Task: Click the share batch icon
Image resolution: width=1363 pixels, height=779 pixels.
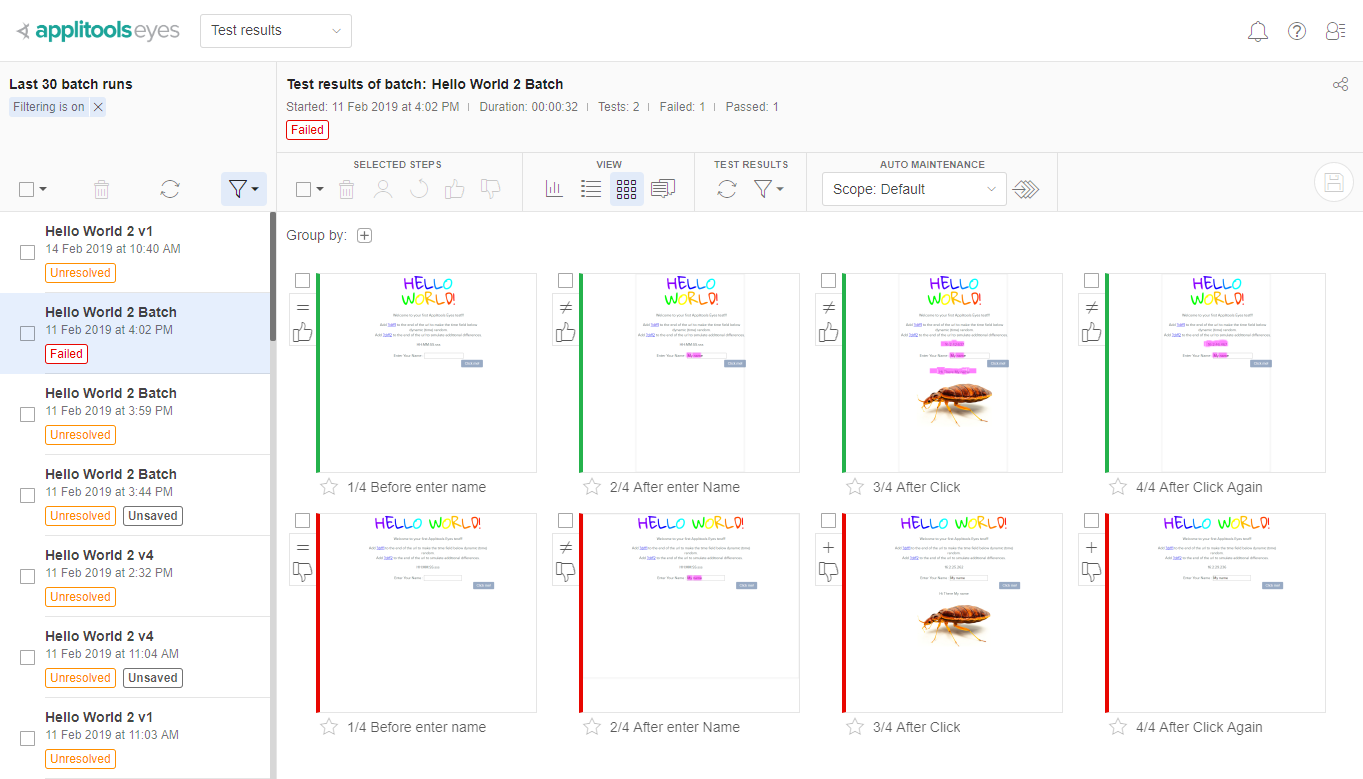Action: click(x=1340, y=85)
